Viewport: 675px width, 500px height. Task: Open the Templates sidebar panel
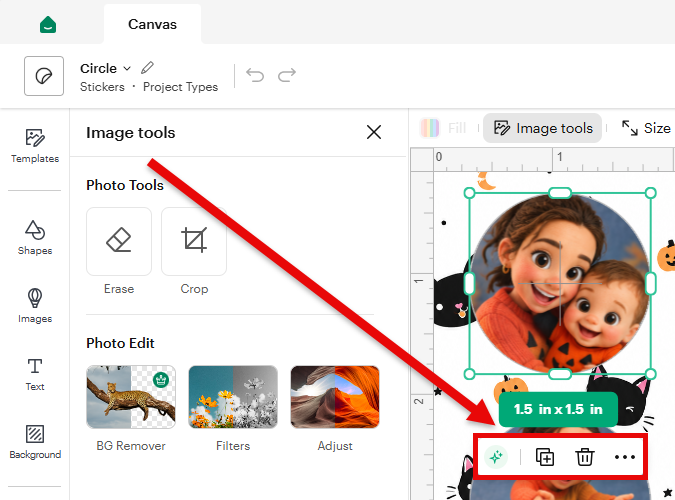click(35, 146)
